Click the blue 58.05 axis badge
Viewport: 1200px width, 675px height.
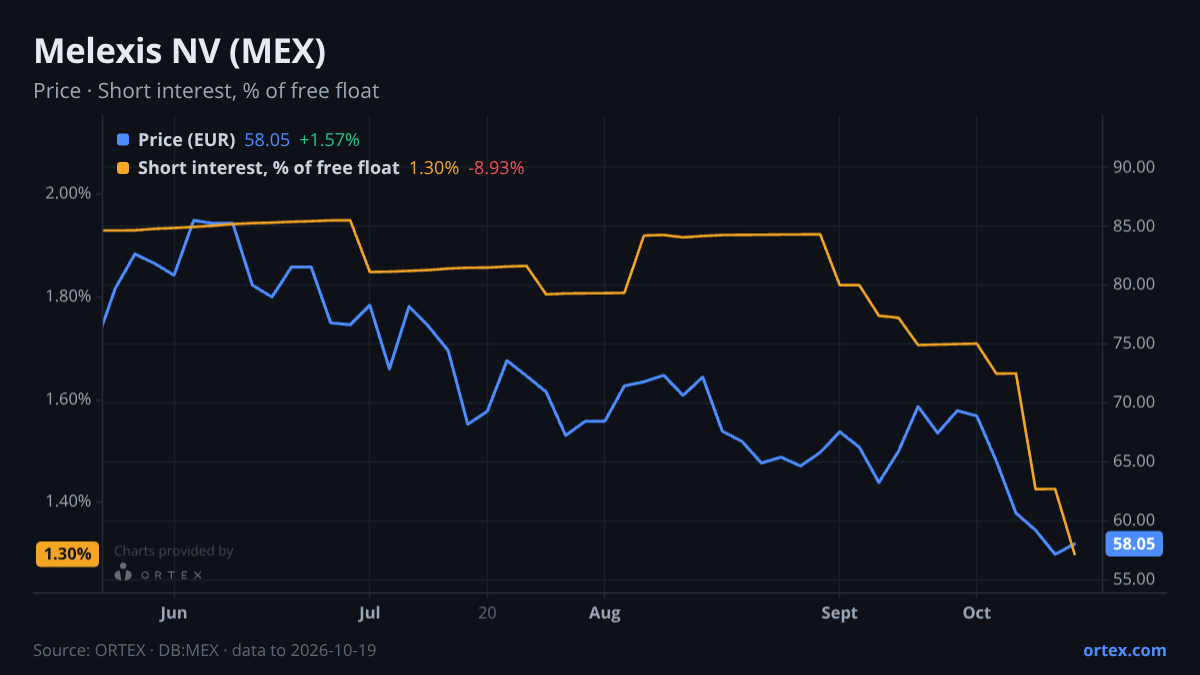(1134, 544)
